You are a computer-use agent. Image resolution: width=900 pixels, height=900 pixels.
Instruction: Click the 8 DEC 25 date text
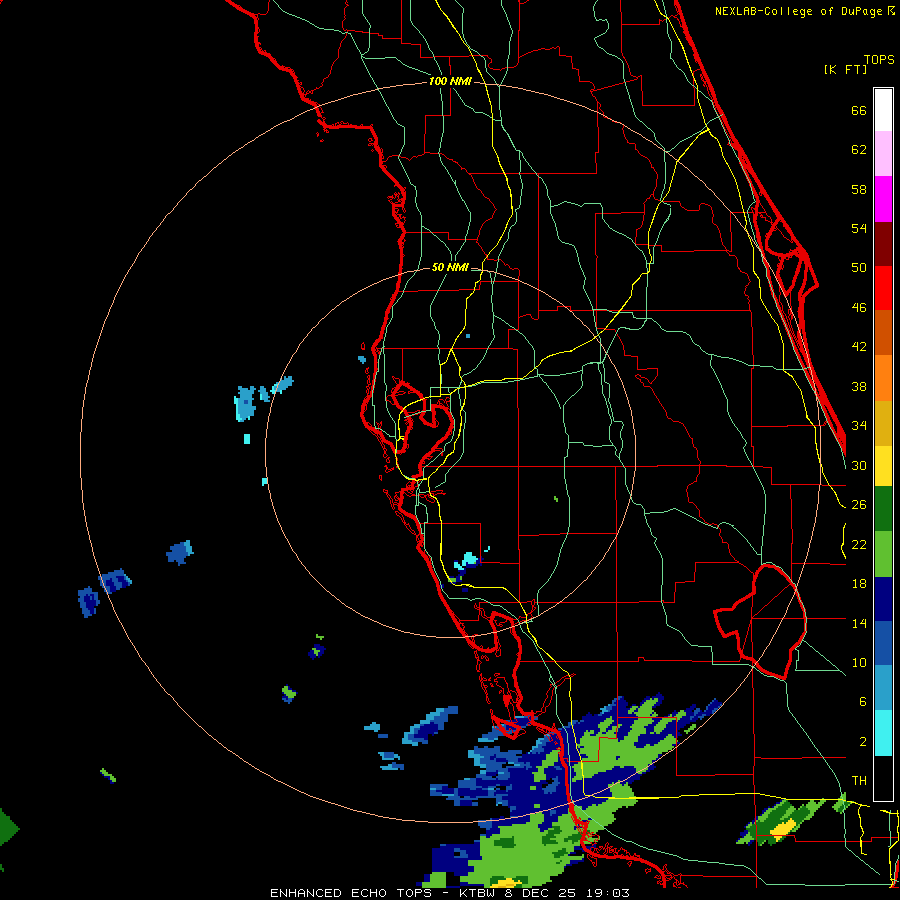coord(543,893)
